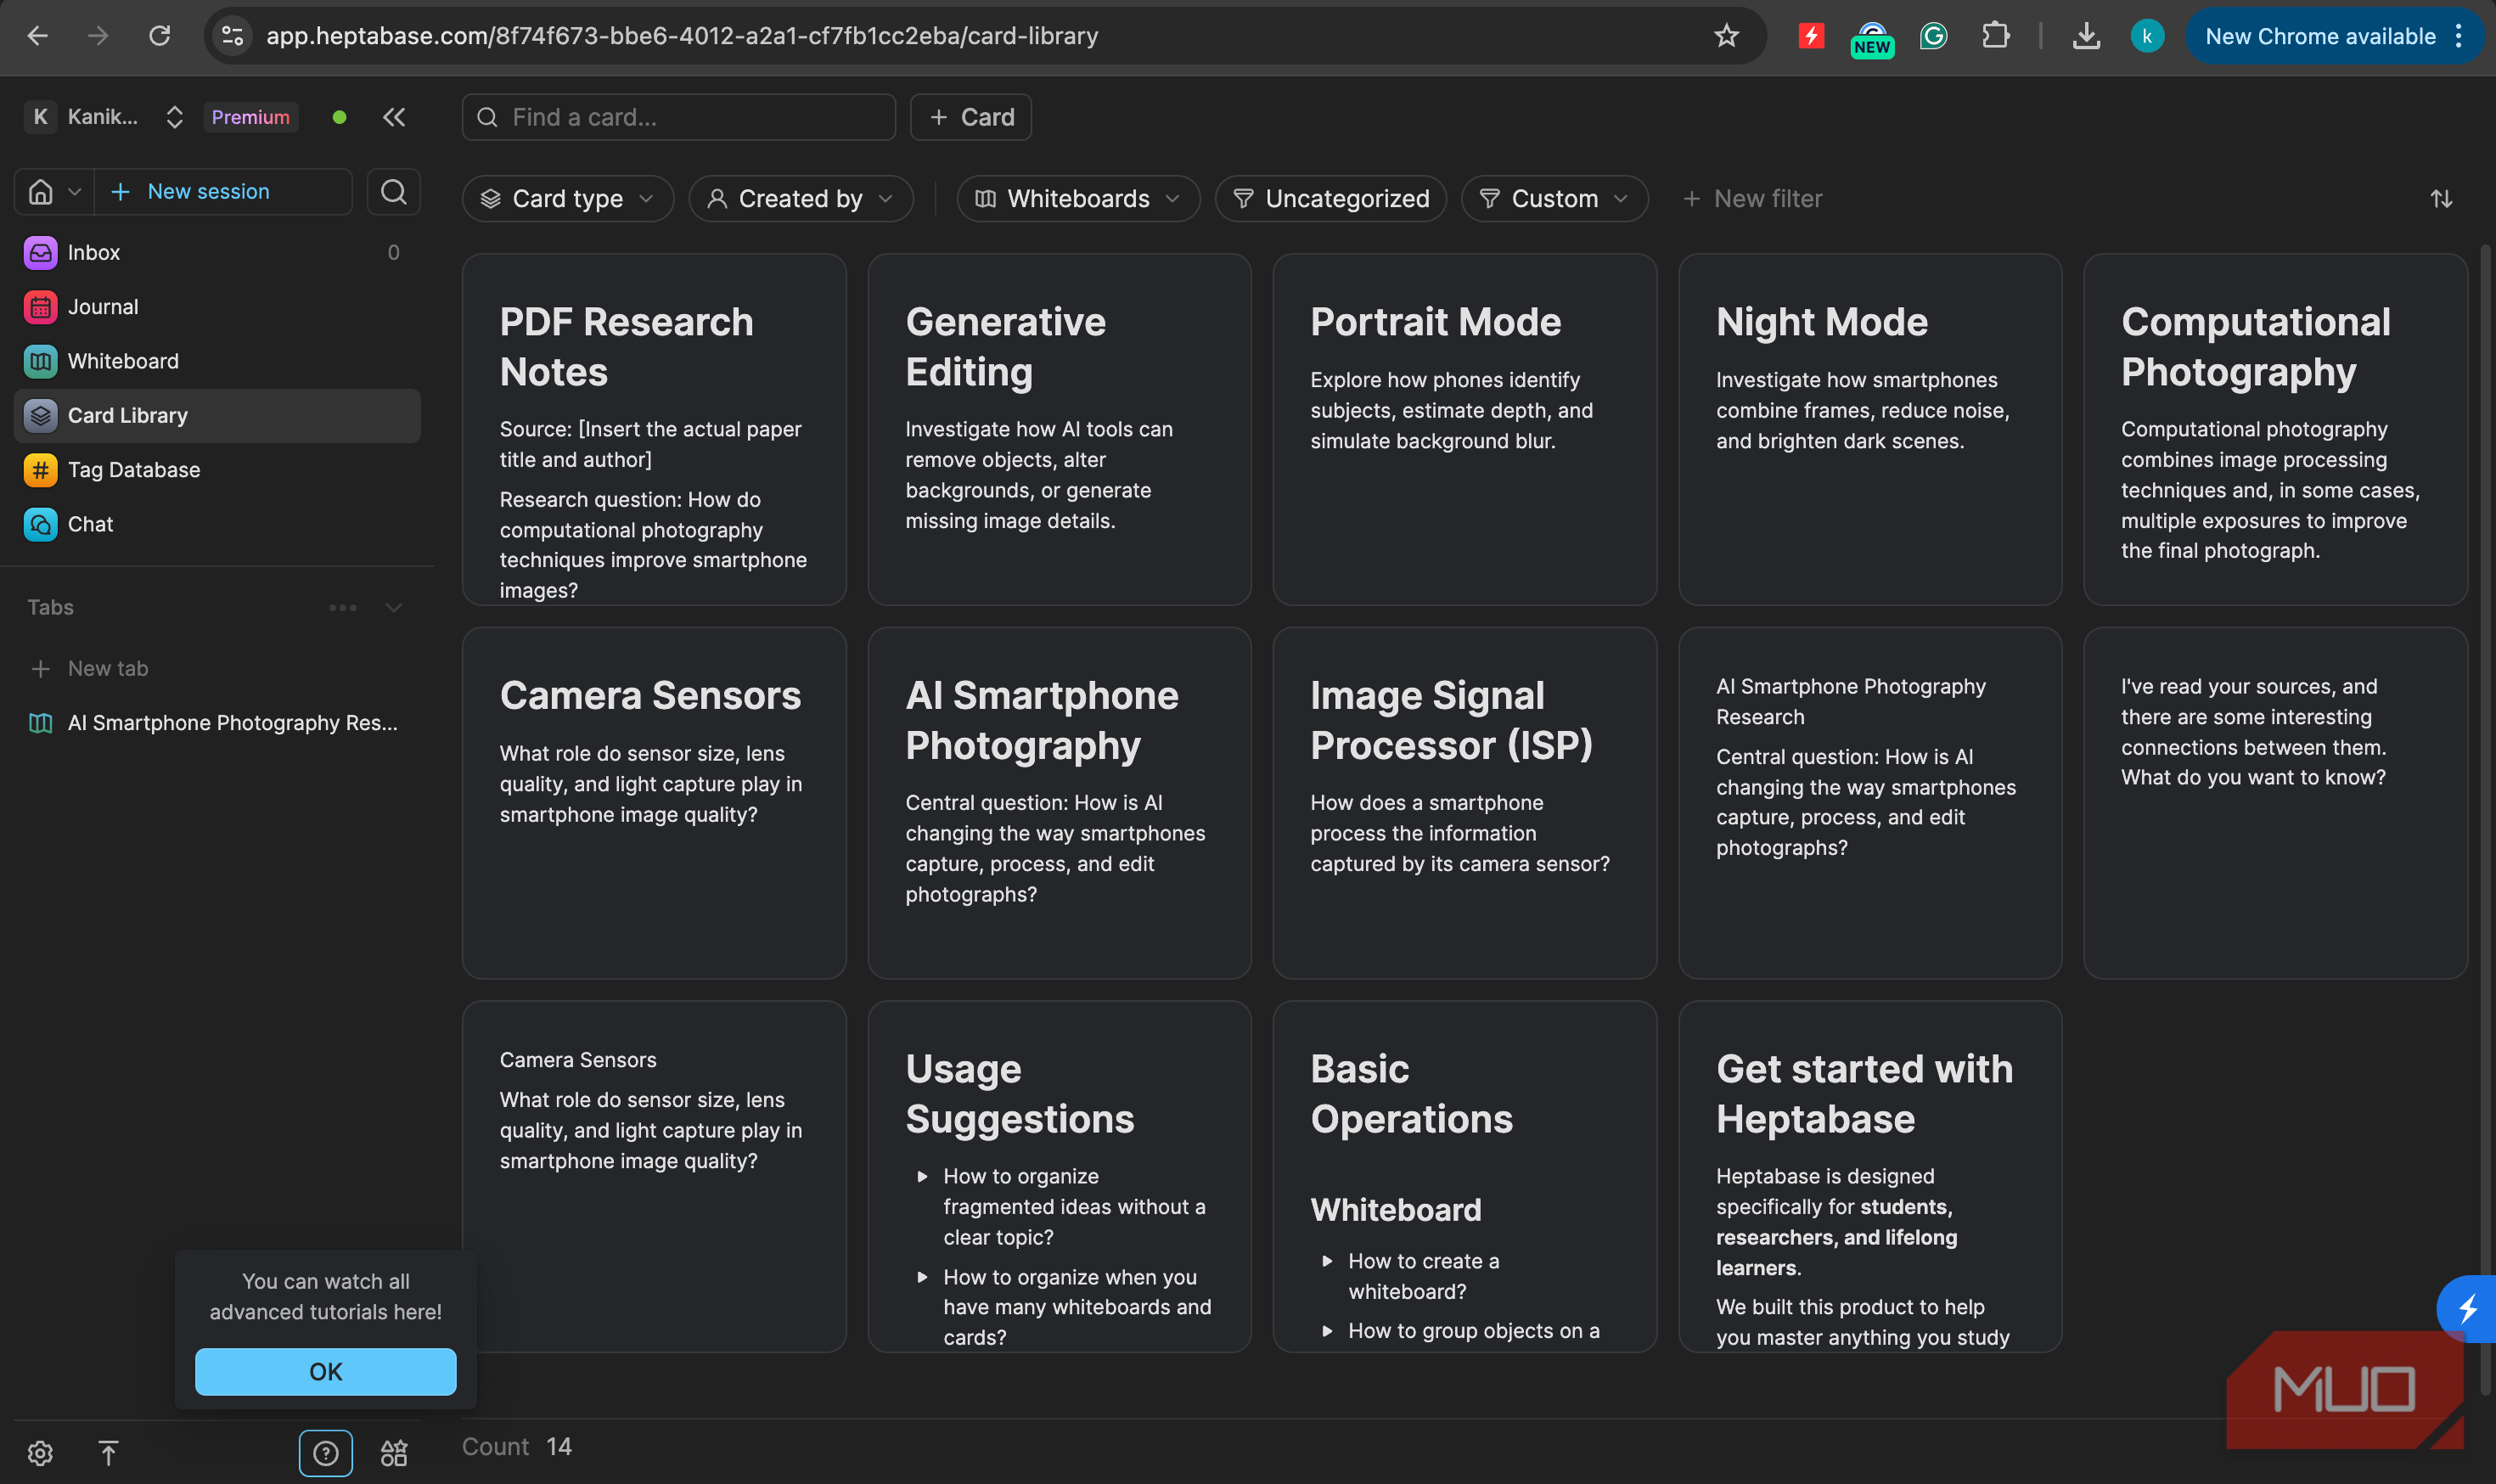Open the Chrome profile avatar
The width and height of the screenshot is (2496, 1484).
2147,36
